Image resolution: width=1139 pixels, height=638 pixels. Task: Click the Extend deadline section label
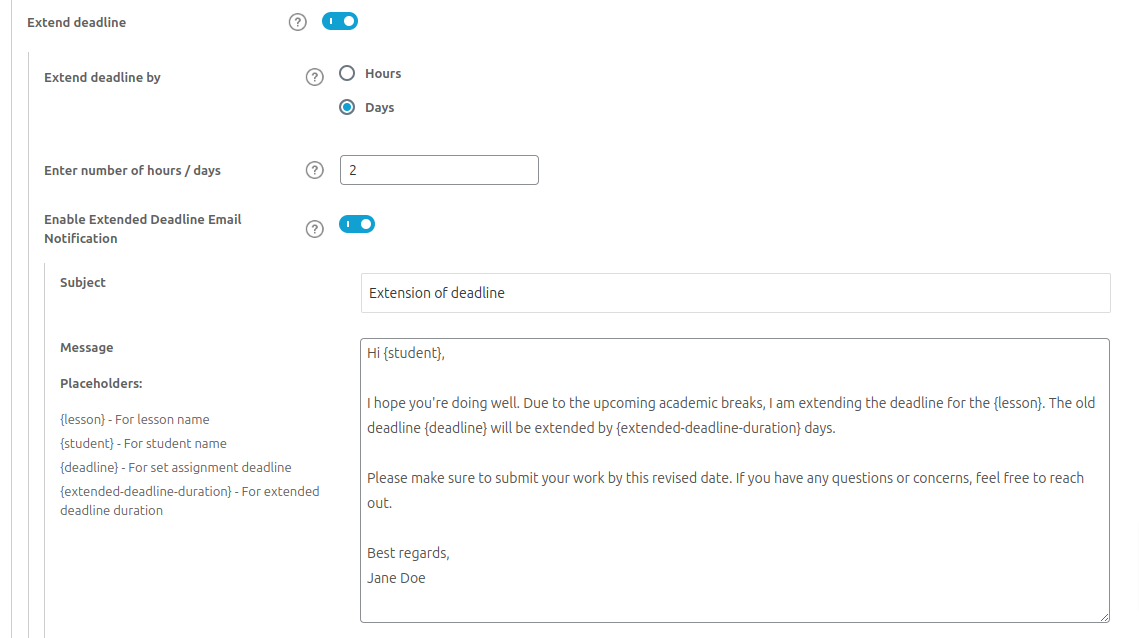click(76, 22)
